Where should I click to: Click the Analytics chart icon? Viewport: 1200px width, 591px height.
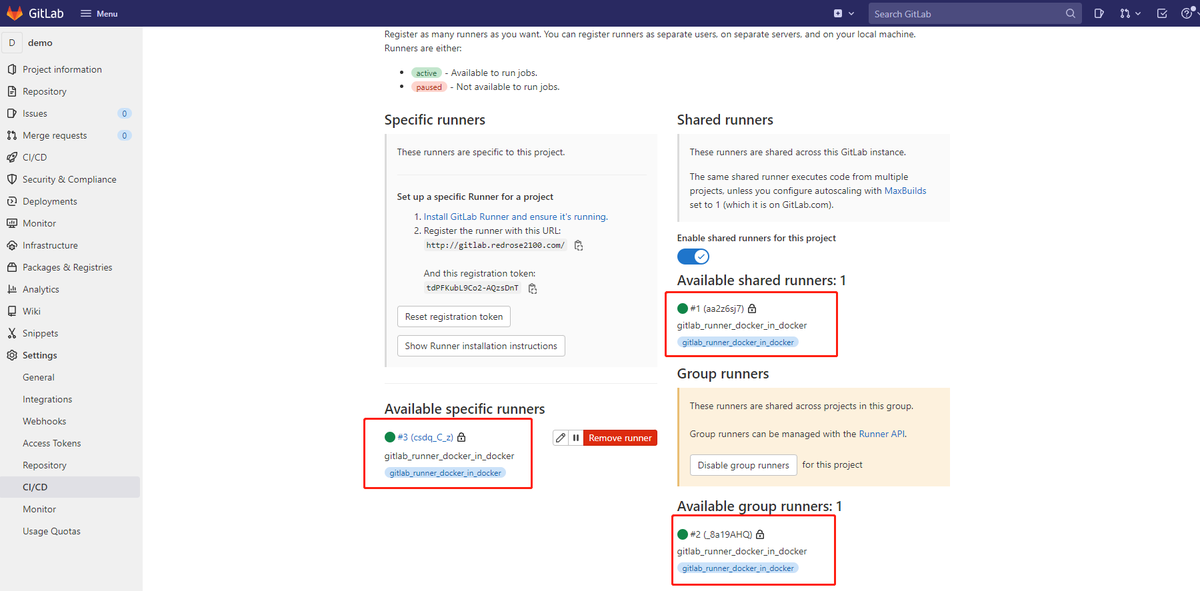pyautogui.click(x=12, y=289)
